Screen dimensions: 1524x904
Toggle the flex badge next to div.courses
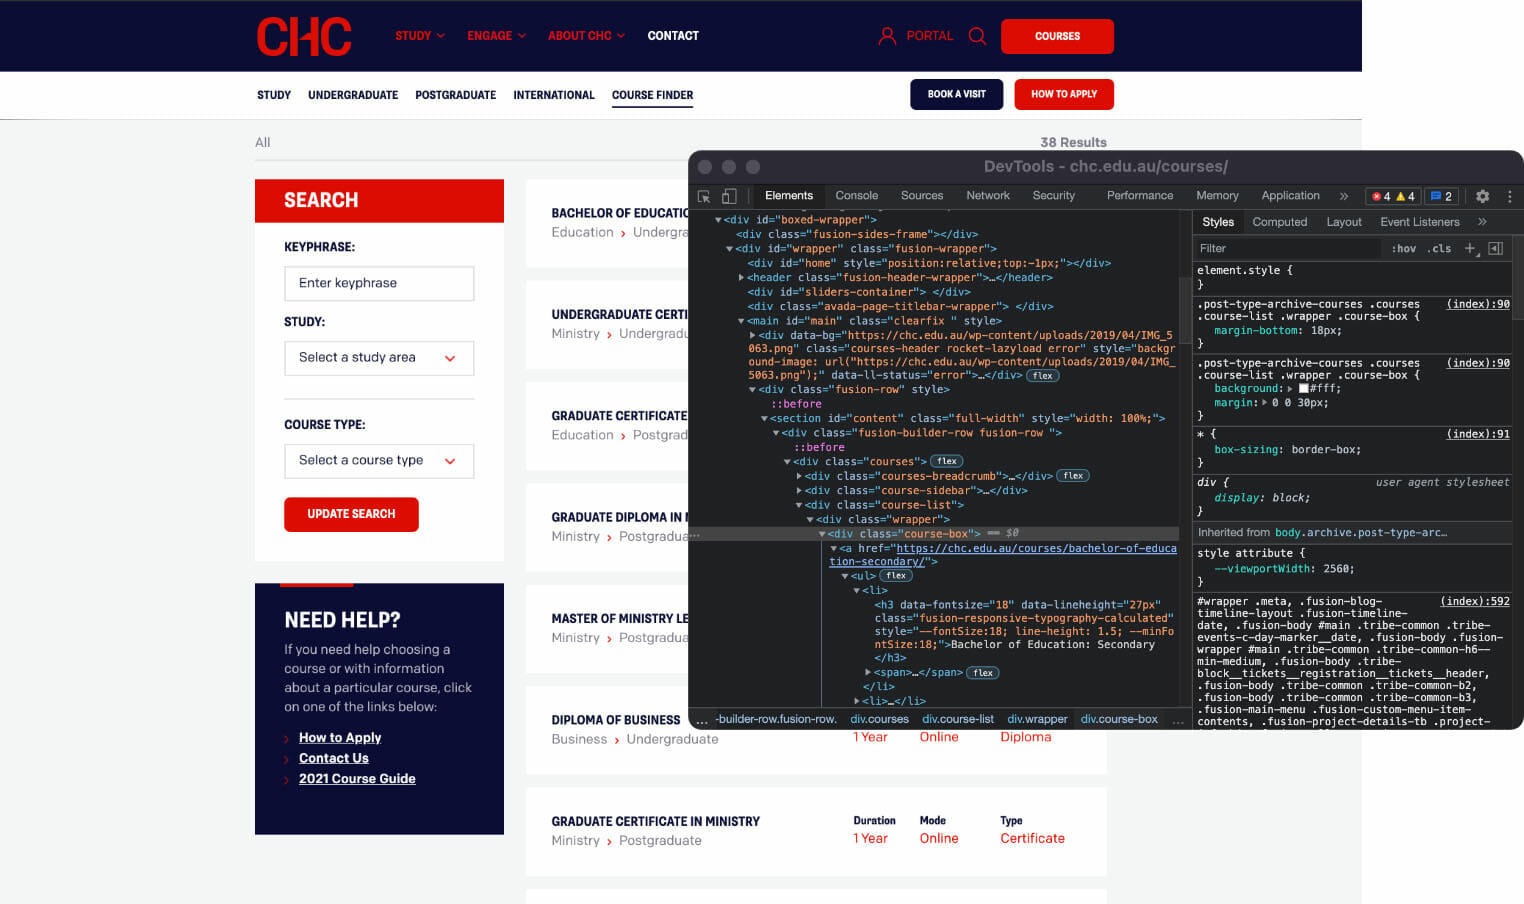tap(946, 461)
